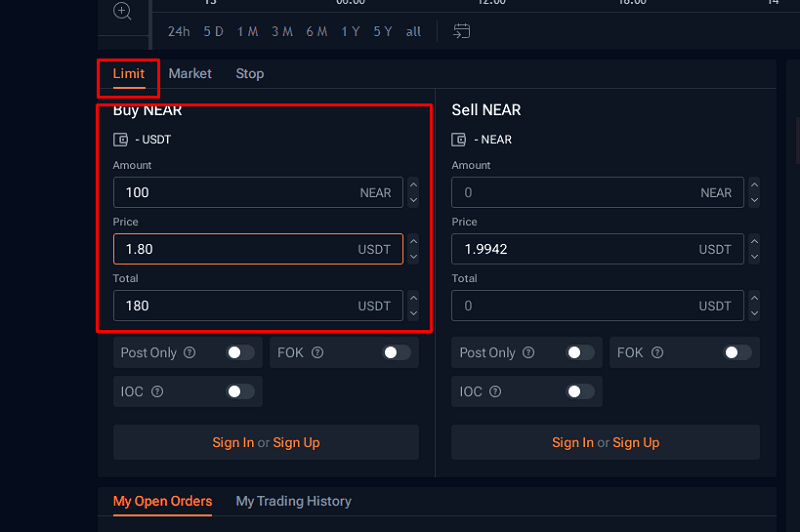Enable FOK toggle in Buy panel

click(x=397, y=352)
